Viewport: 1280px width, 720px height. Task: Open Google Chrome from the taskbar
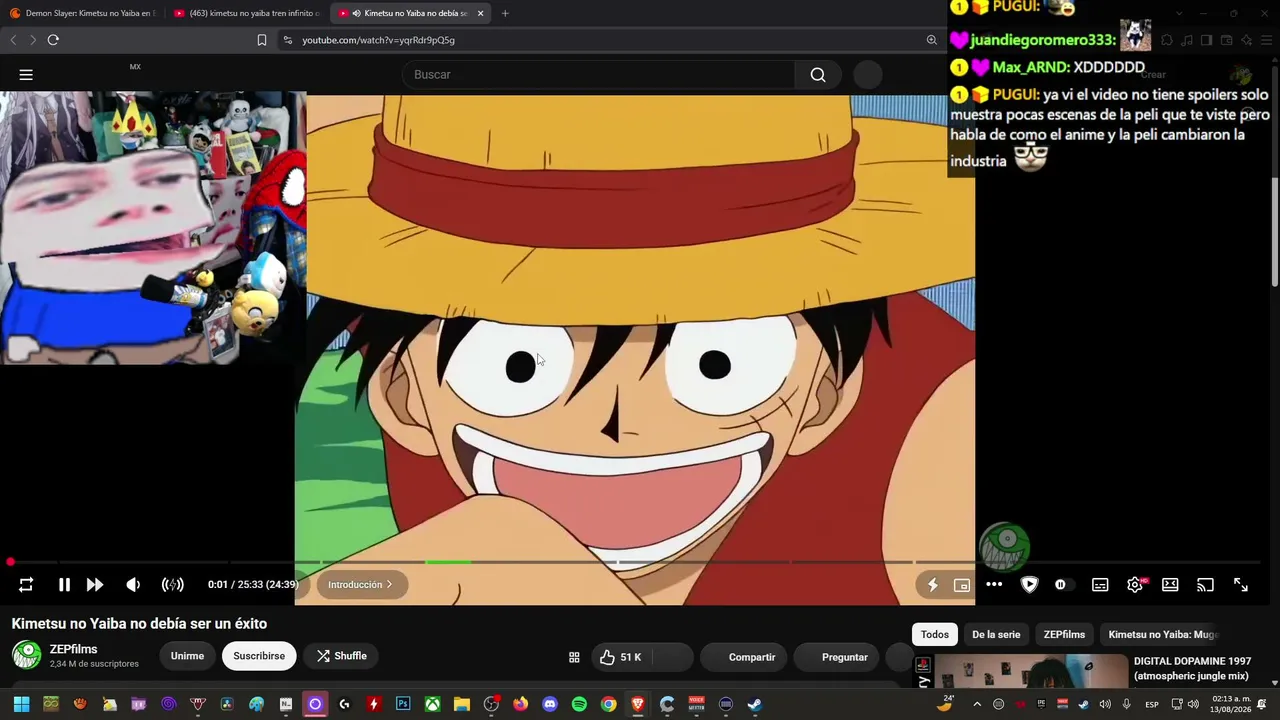click(x=608, y=704)
